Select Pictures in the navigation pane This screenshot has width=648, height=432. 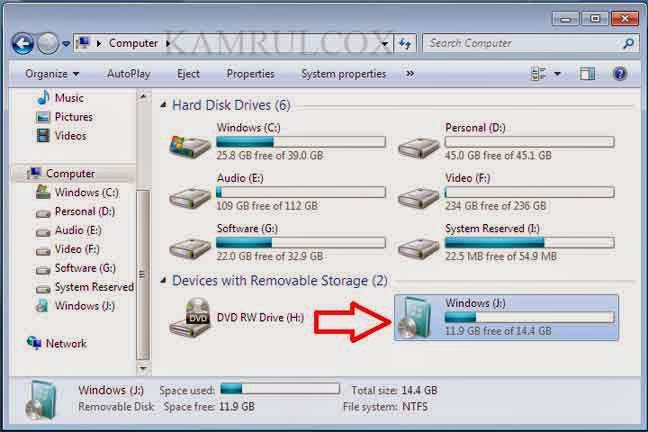pyautogui.click(x=74, y=117)
